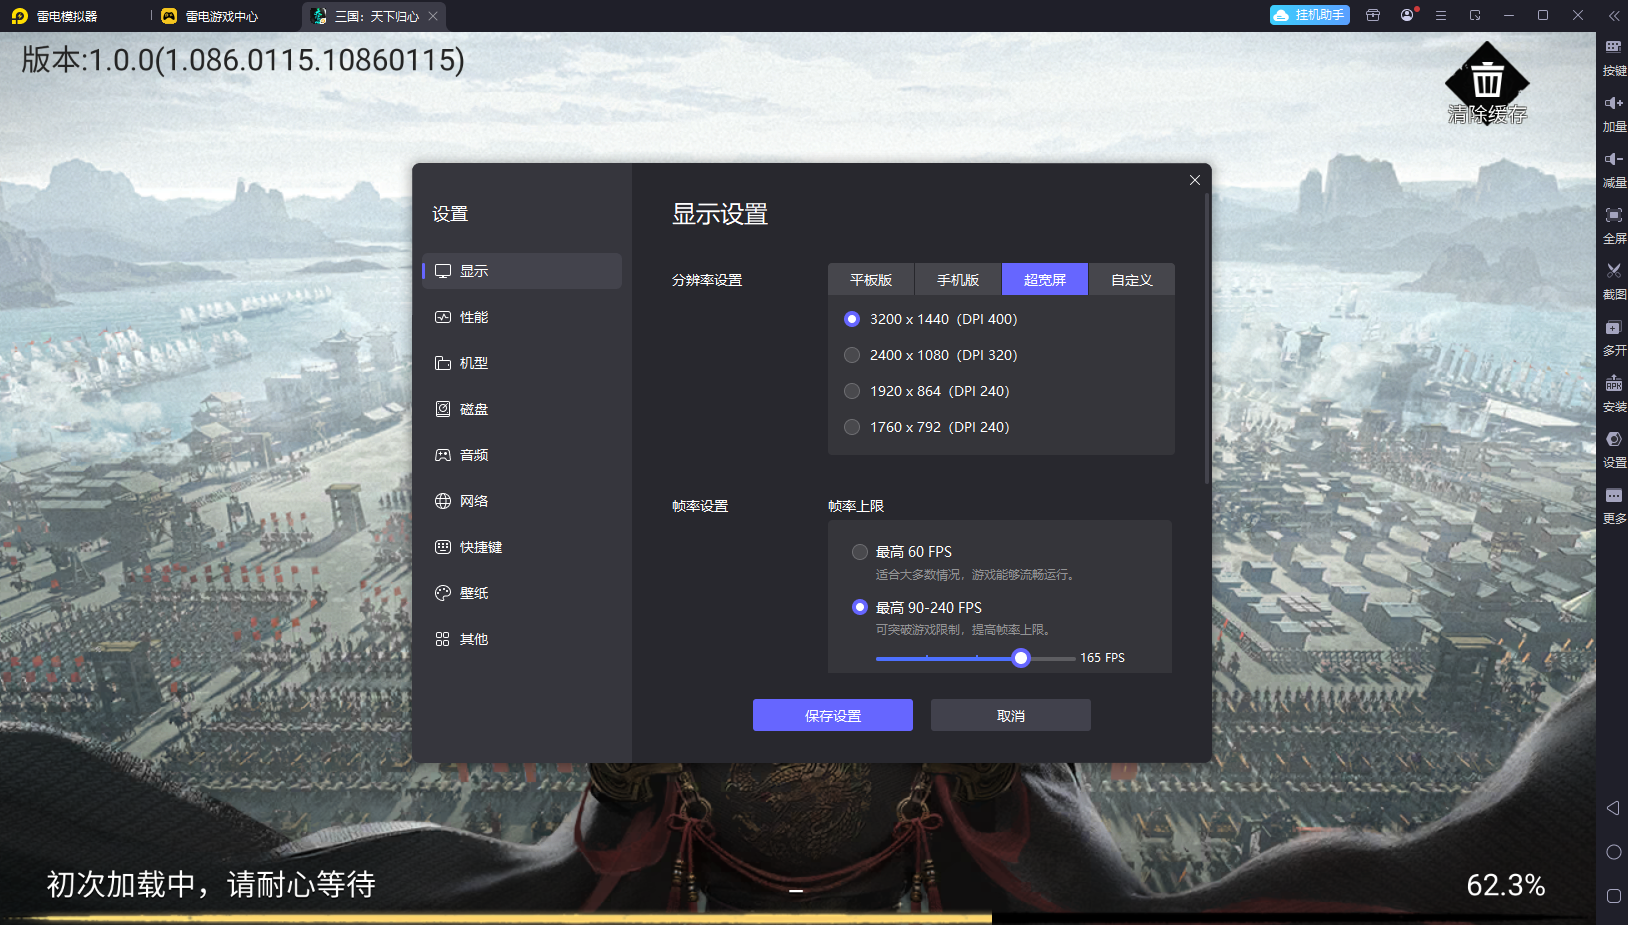Open the 机型 settings section
Viewport: 1628px width, 925px height.
pos(522,363)
